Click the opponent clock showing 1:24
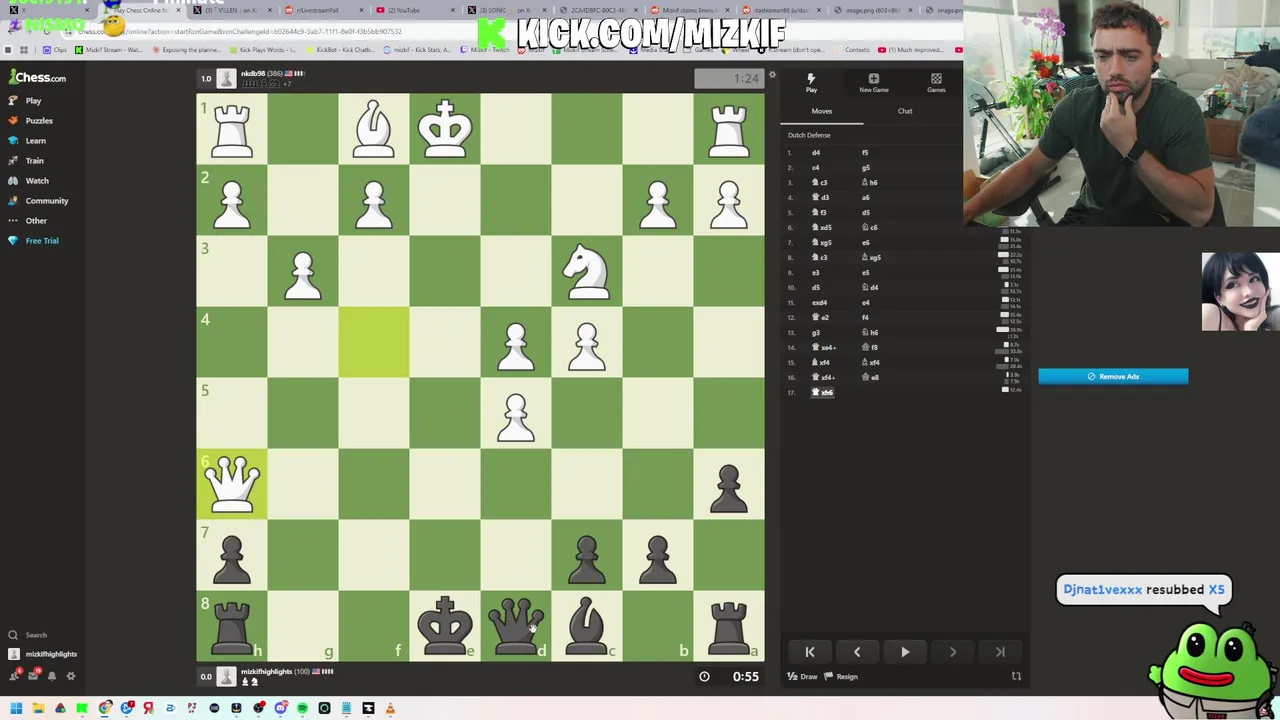Image resolution: width=1280 pixels, height=720 pixels. point(728,78)
